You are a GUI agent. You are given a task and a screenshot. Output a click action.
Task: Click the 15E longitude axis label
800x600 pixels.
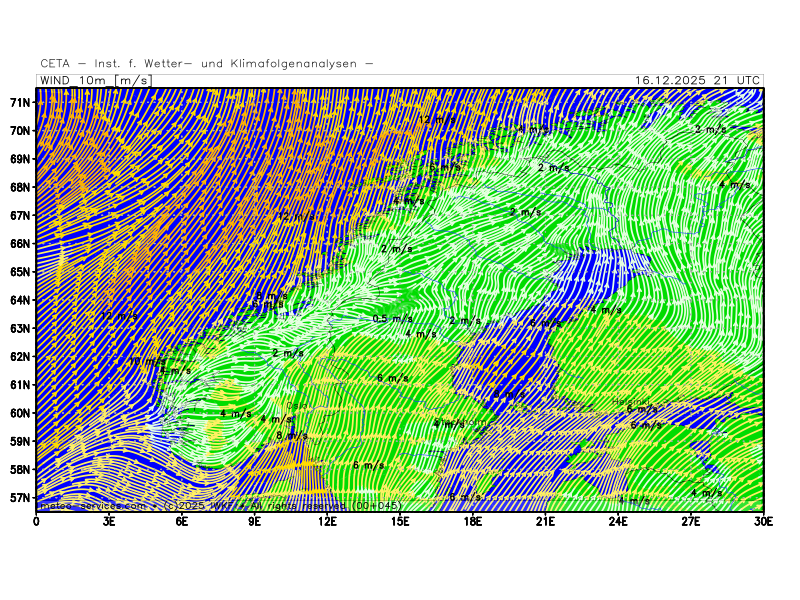pyautogui.click(x=400, y=520)
